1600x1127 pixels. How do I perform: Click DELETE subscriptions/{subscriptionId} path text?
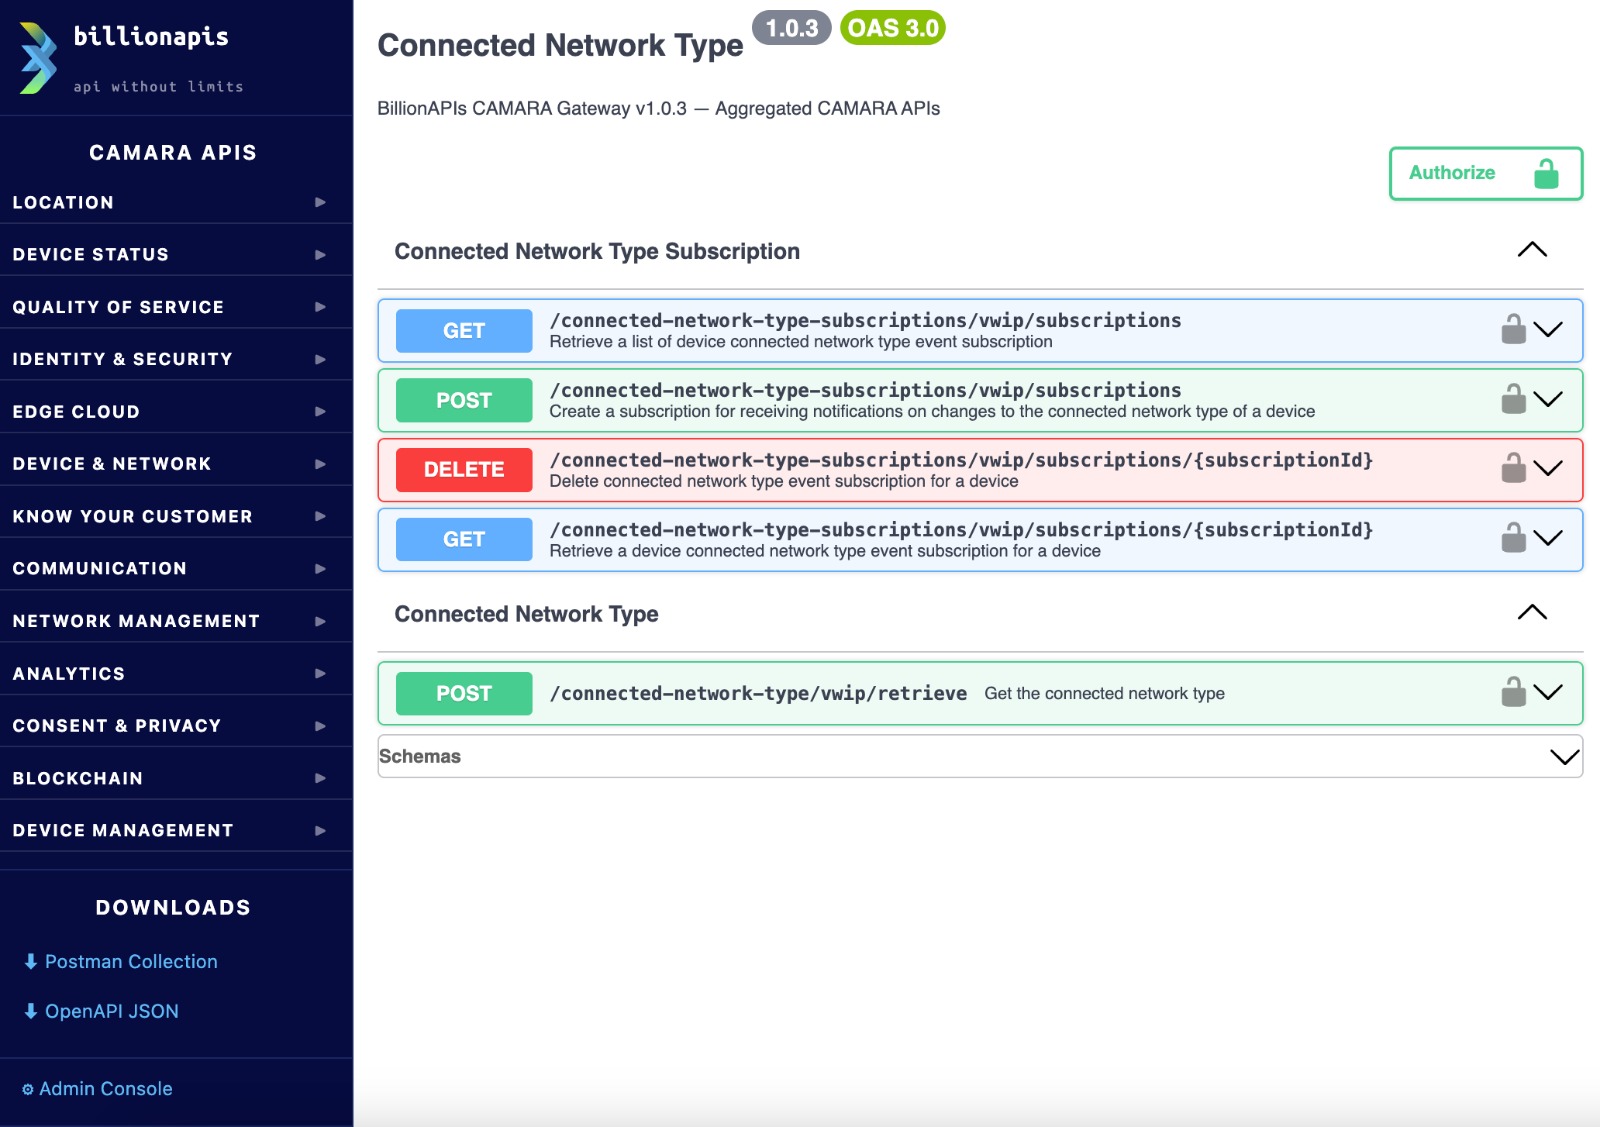pos(961,460)
